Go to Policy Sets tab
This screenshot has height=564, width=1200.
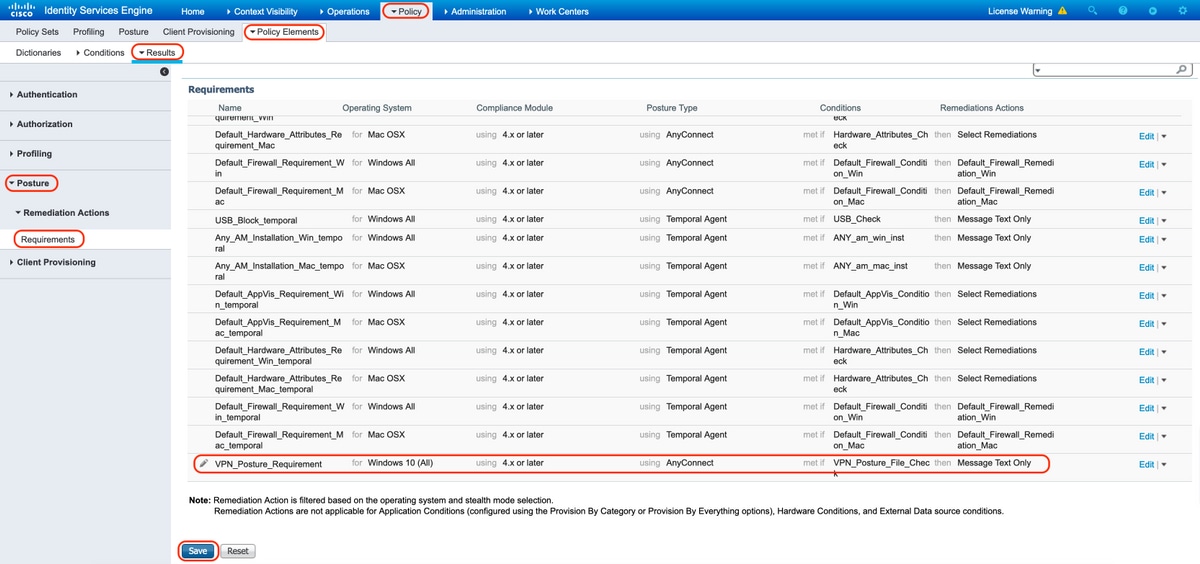[x=37, y=32]
